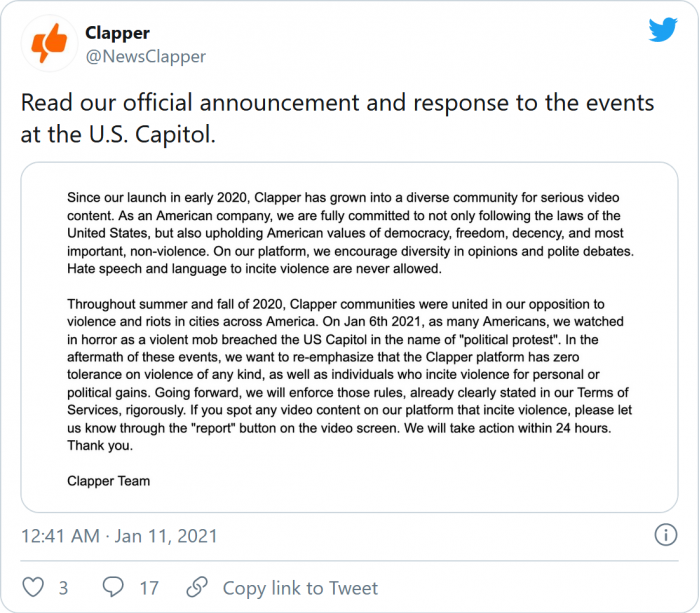
Task: Like the tweet with the heart icon
Action: tap(34, 587)
